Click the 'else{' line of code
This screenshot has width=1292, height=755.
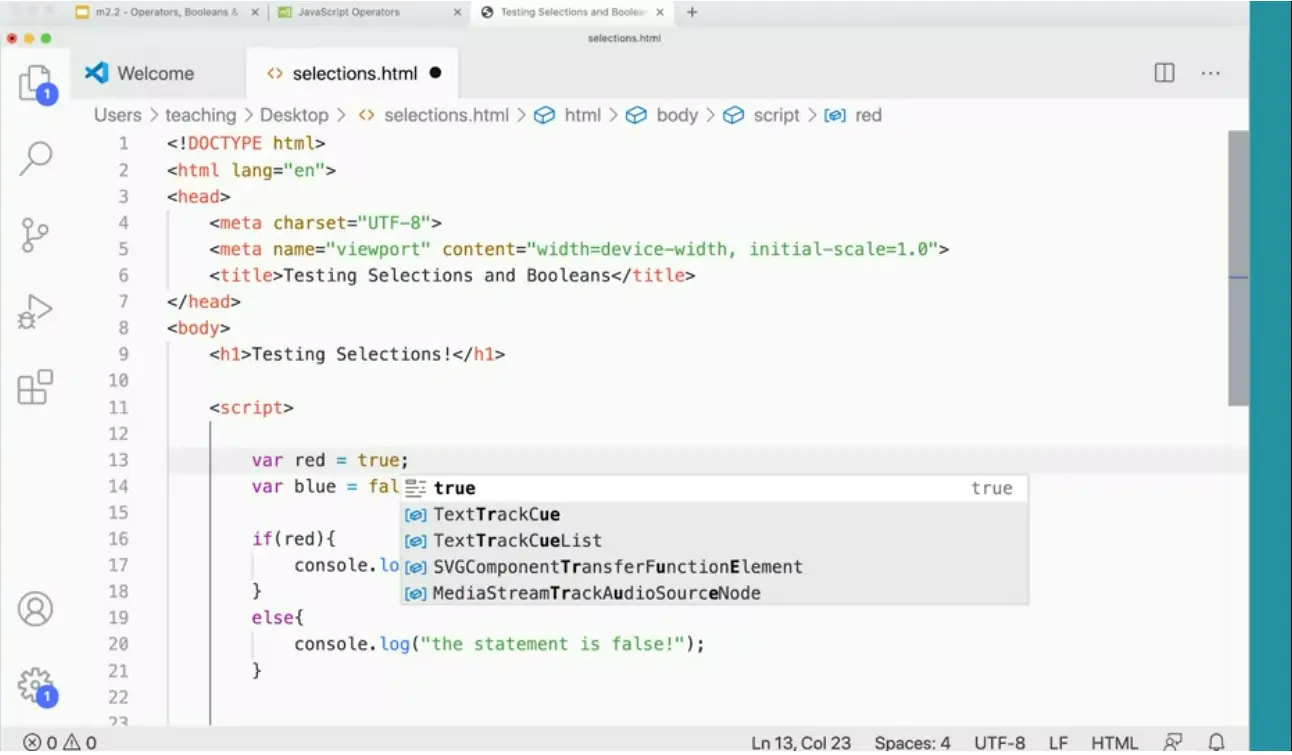tap(277, 618)
